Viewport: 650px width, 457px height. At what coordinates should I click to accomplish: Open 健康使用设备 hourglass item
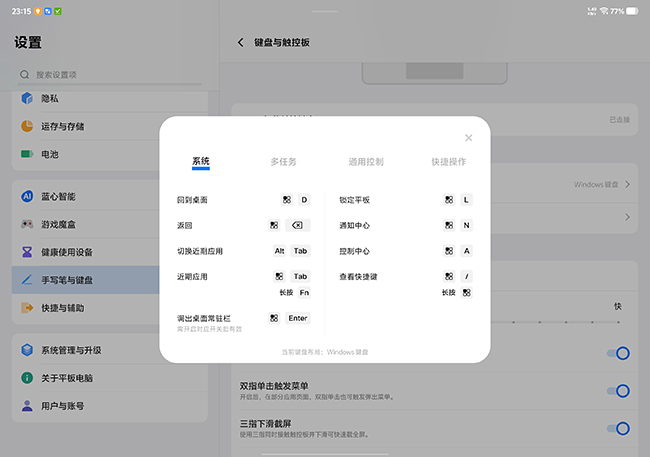[66, 252]
